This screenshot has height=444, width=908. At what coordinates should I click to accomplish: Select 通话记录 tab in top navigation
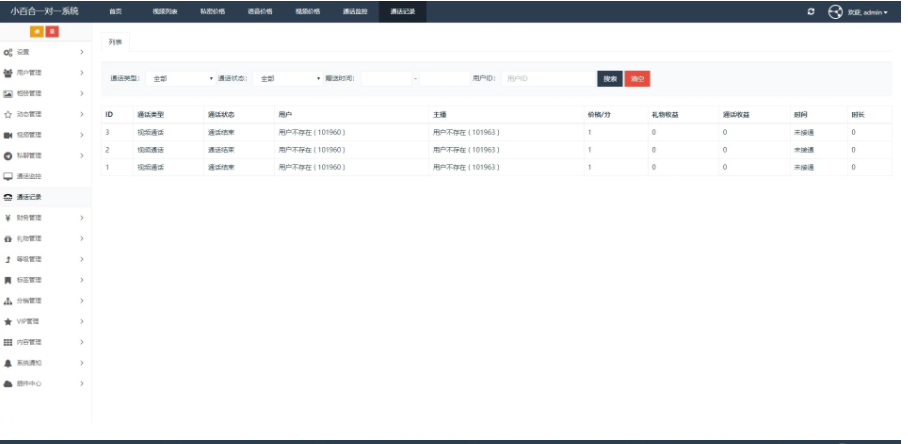402,12
